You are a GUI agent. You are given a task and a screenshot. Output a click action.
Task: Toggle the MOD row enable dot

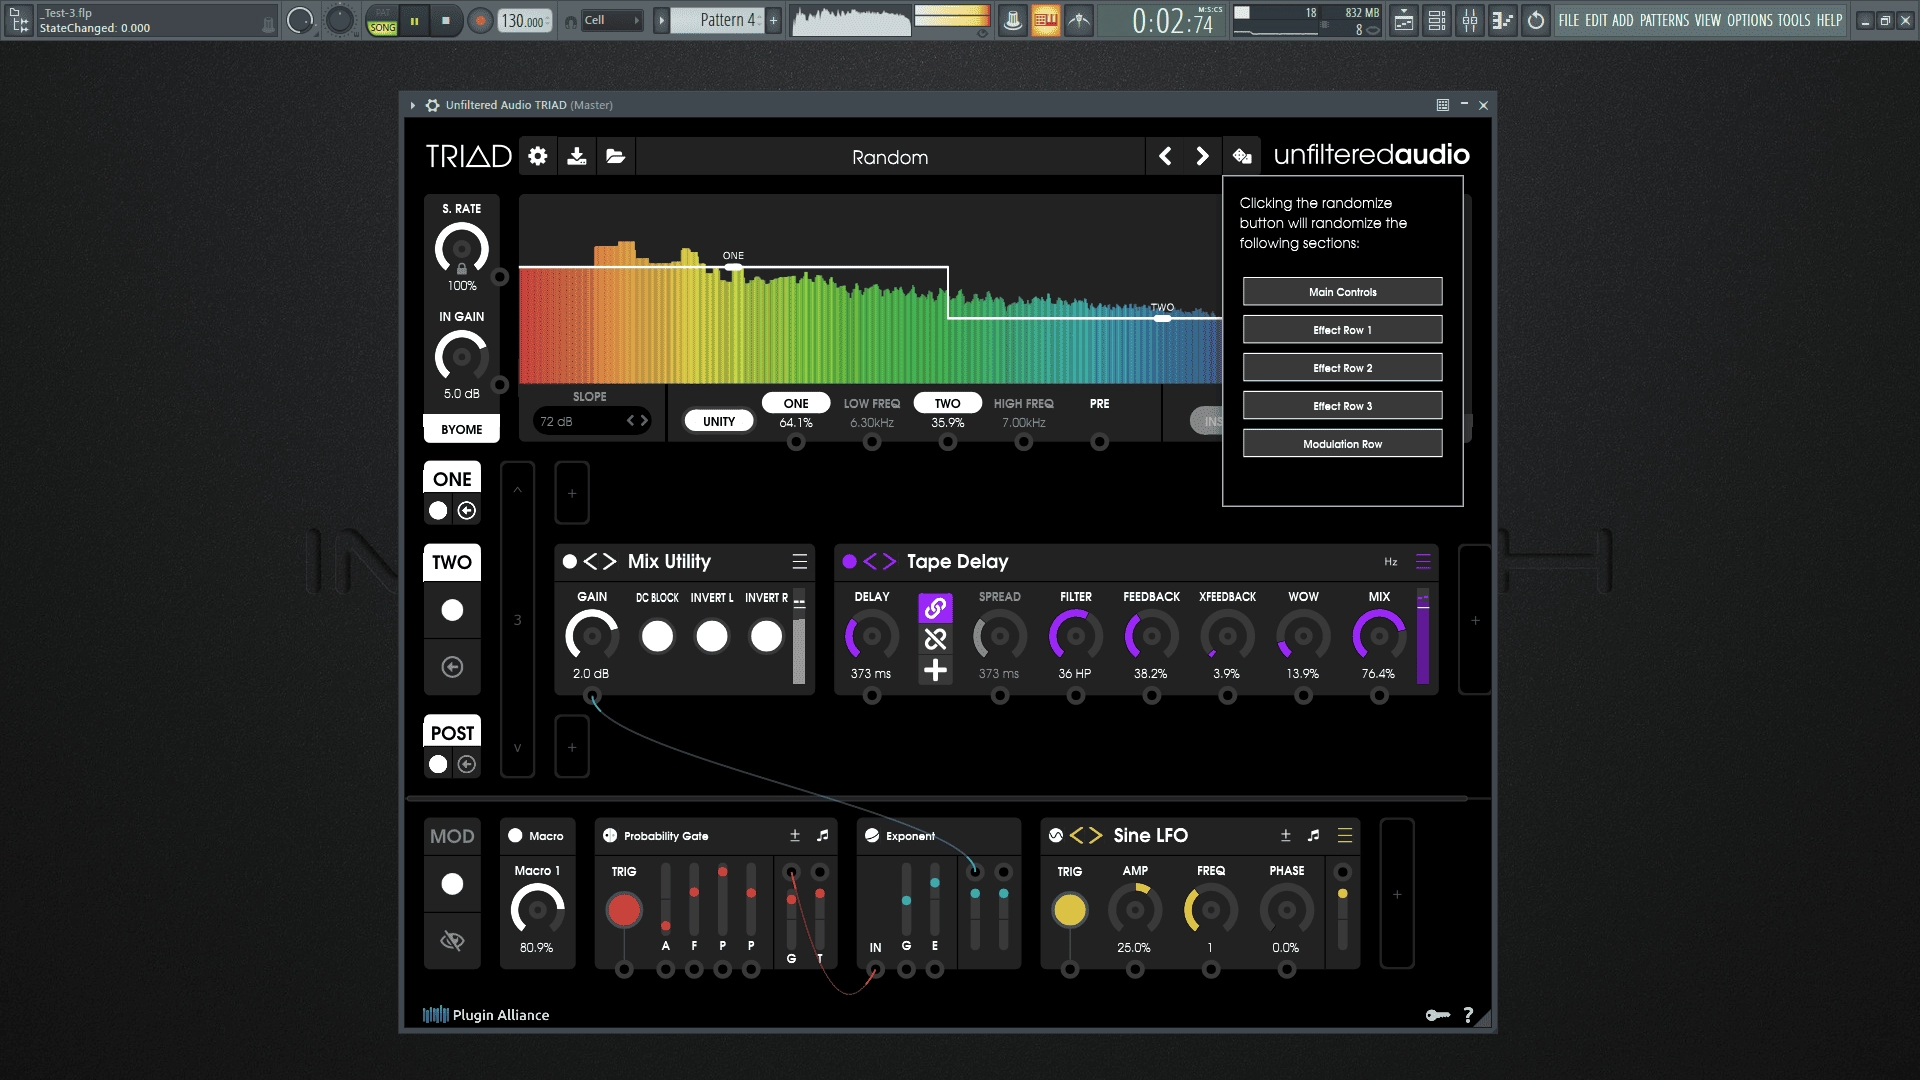click(452, 884)
